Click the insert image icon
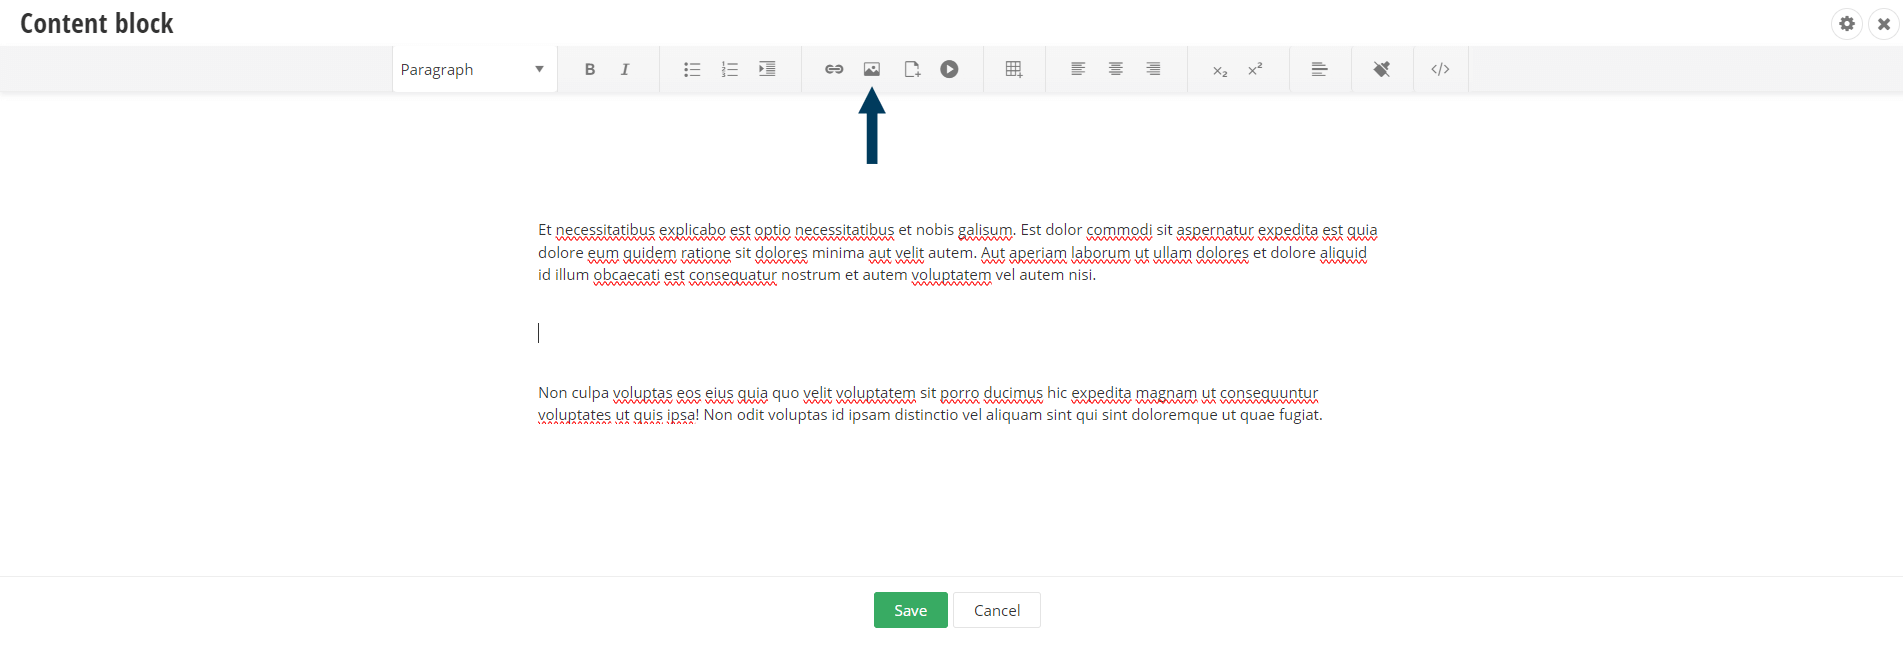Image resolution: width=1903 pixels, height=654 pixels. (x=872, y=69)
